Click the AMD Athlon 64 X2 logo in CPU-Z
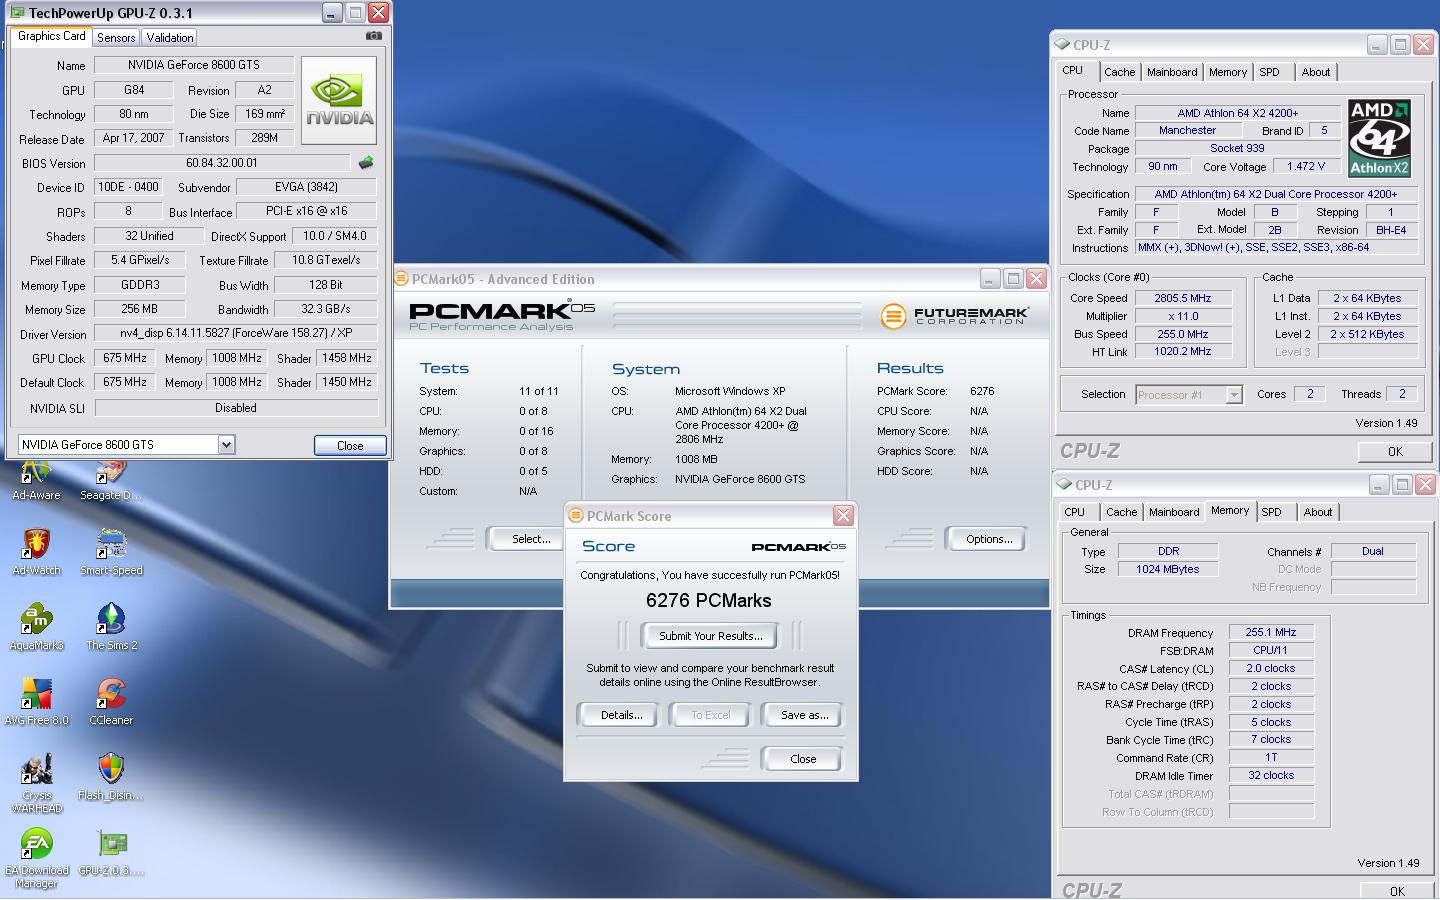 [1379, 138]
